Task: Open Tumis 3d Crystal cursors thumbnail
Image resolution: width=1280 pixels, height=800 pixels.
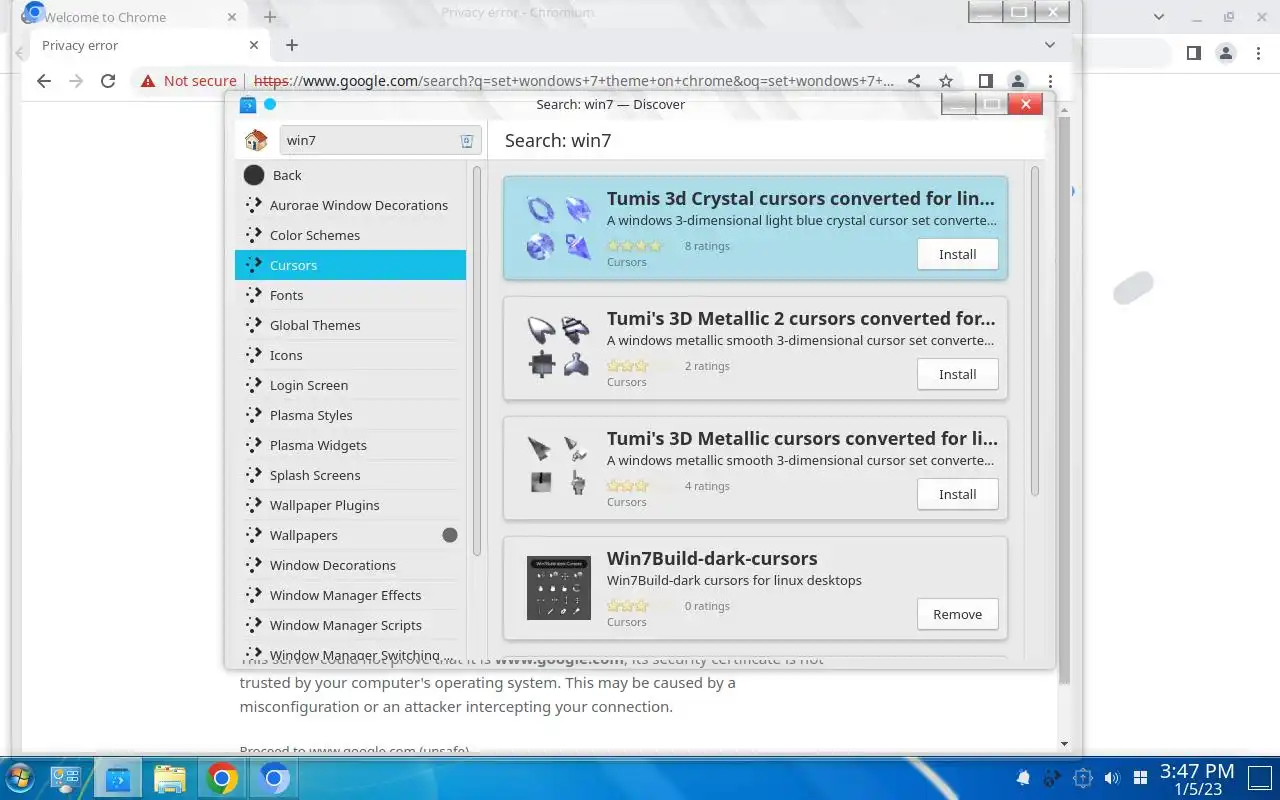Action: pyautogui.click(x=559, y=228)
